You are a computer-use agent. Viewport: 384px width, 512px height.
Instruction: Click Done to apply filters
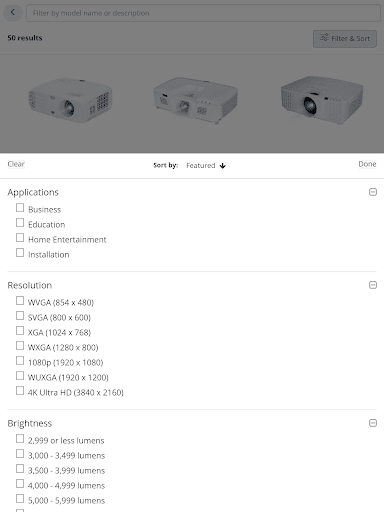click(367, 164)
